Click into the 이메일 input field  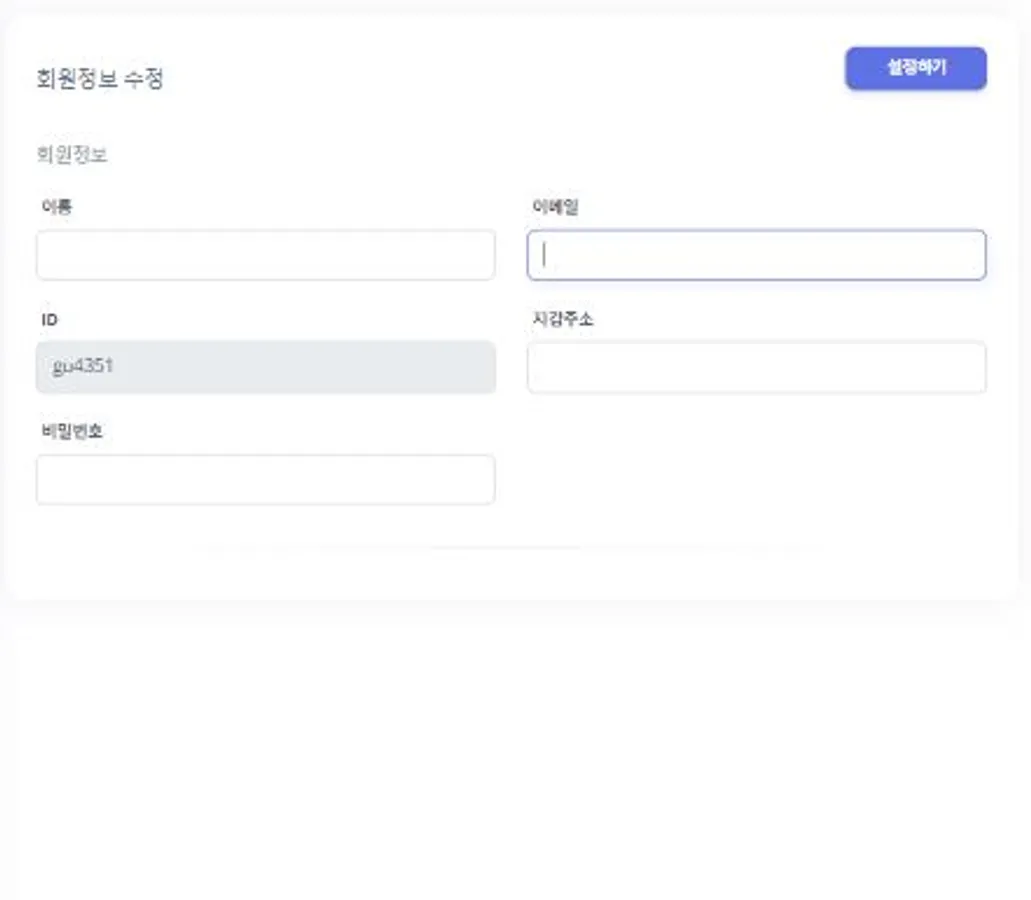point(756,255)
